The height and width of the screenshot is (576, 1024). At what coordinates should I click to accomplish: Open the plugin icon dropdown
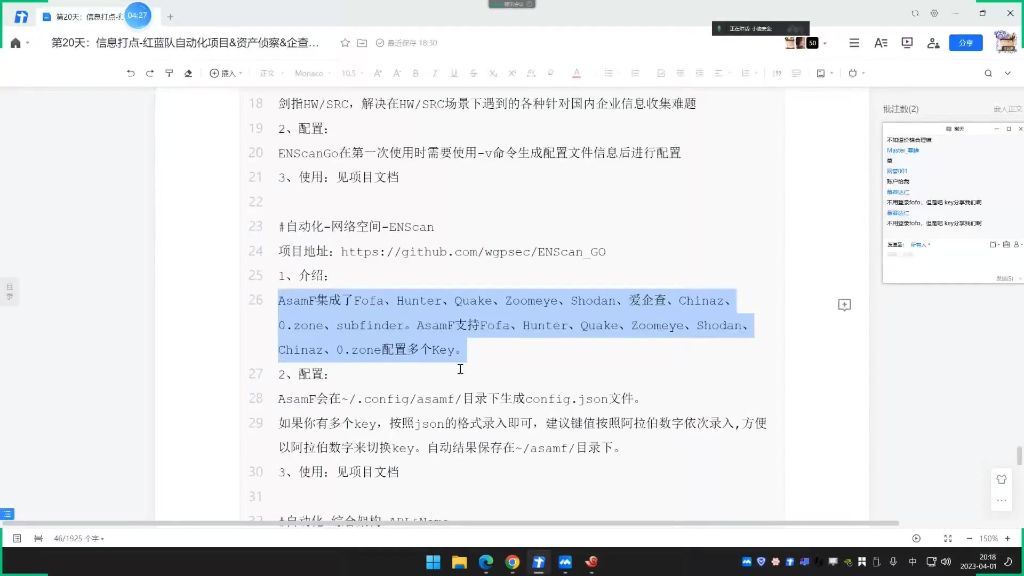point(856,73)
